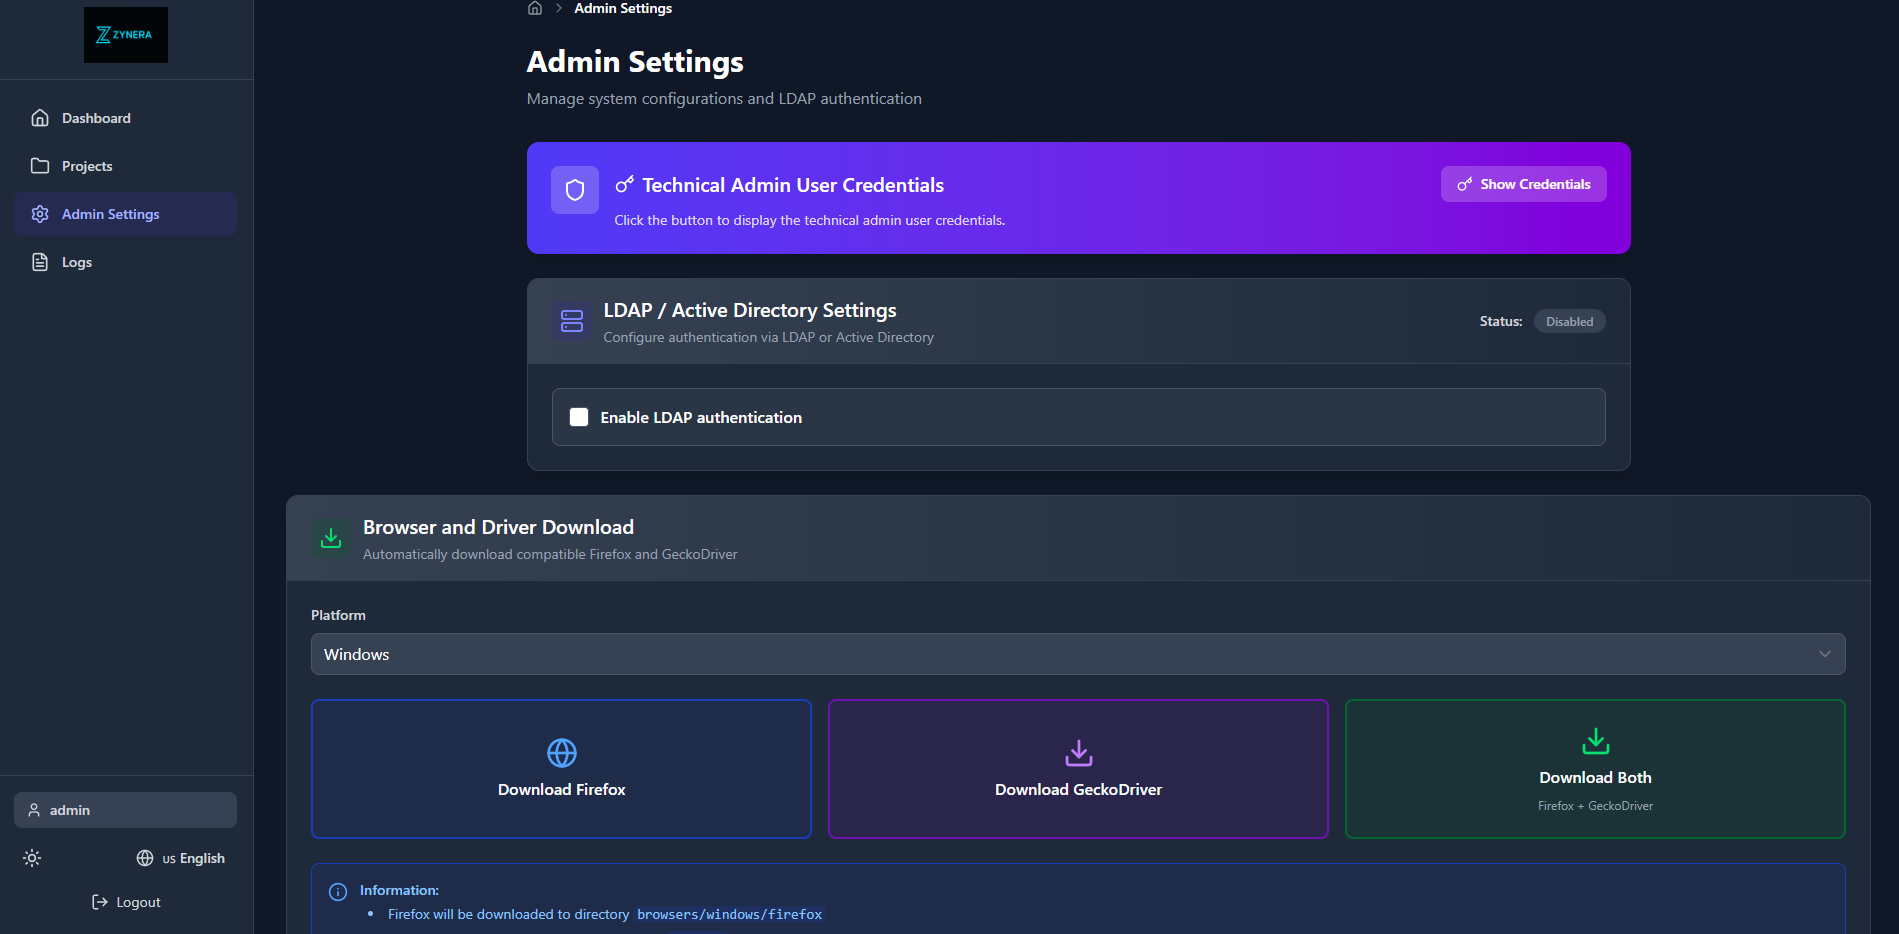Expand the Platform dropdown chevron arrow

1824,654
